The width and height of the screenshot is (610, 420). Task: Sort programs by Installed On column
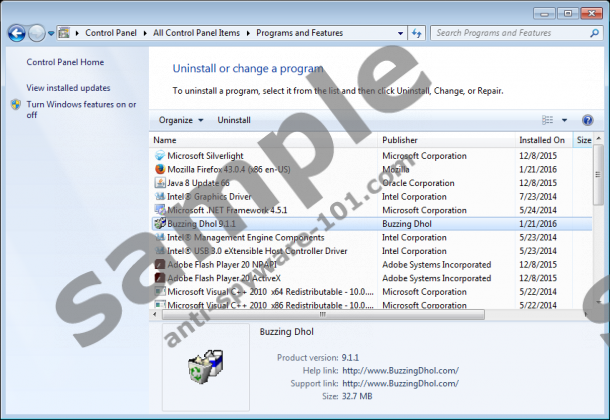(541, 140)
